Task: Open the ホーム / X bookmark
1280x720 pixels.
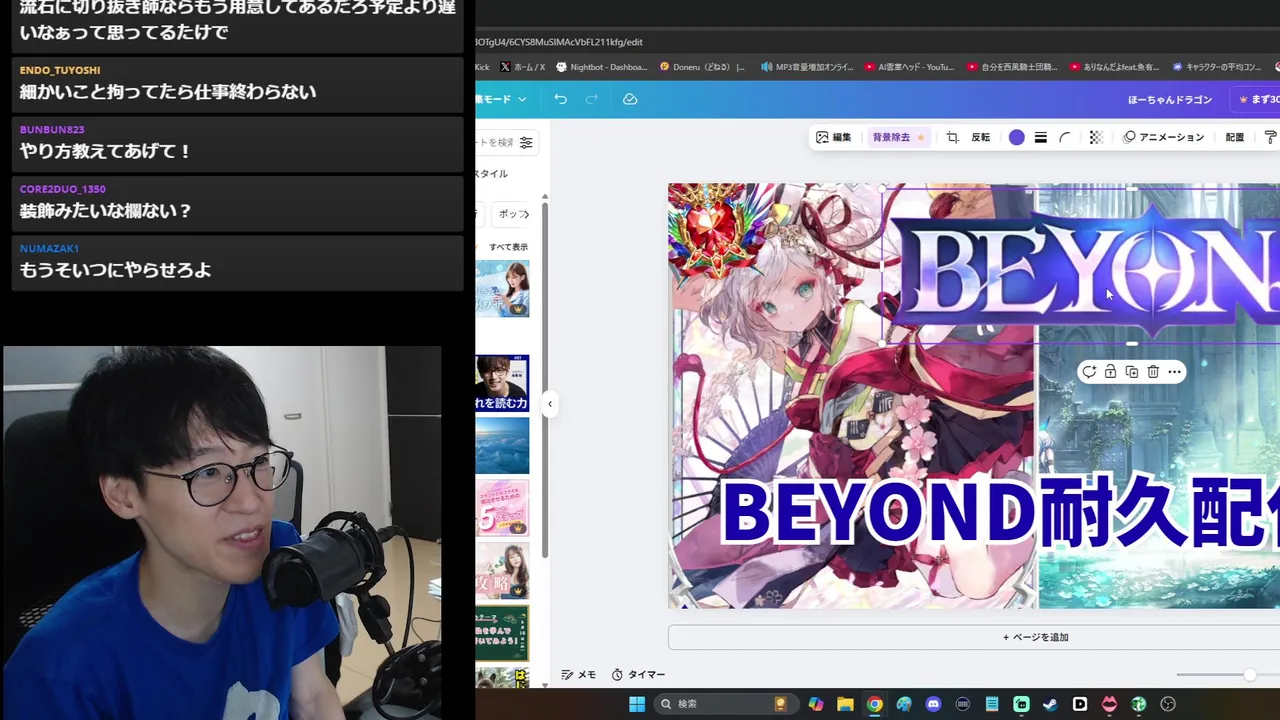Action: [x=522, y=67]
